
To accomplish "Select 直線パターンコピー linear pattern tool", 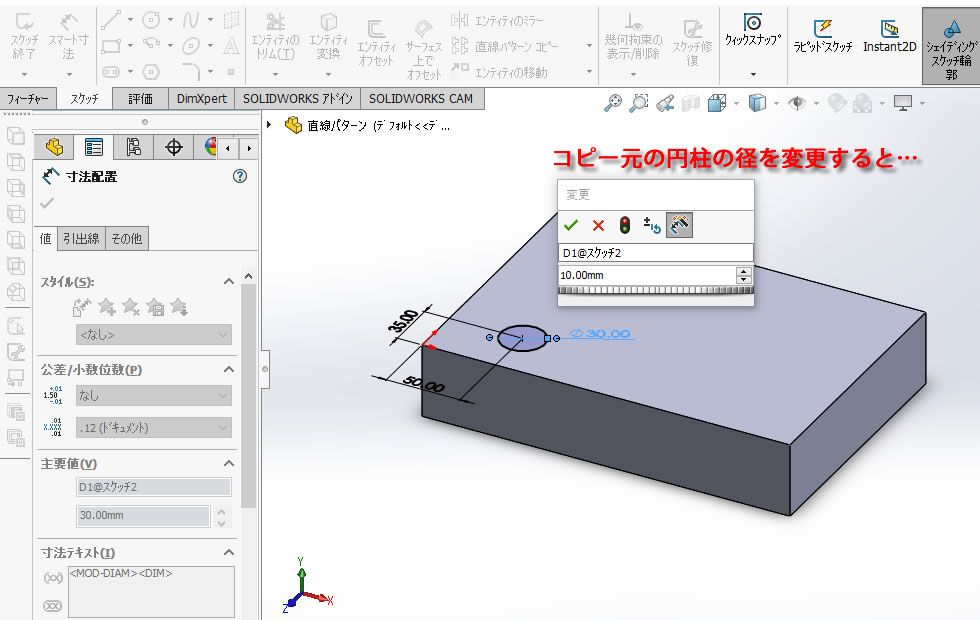I will [x=505, y=46].
